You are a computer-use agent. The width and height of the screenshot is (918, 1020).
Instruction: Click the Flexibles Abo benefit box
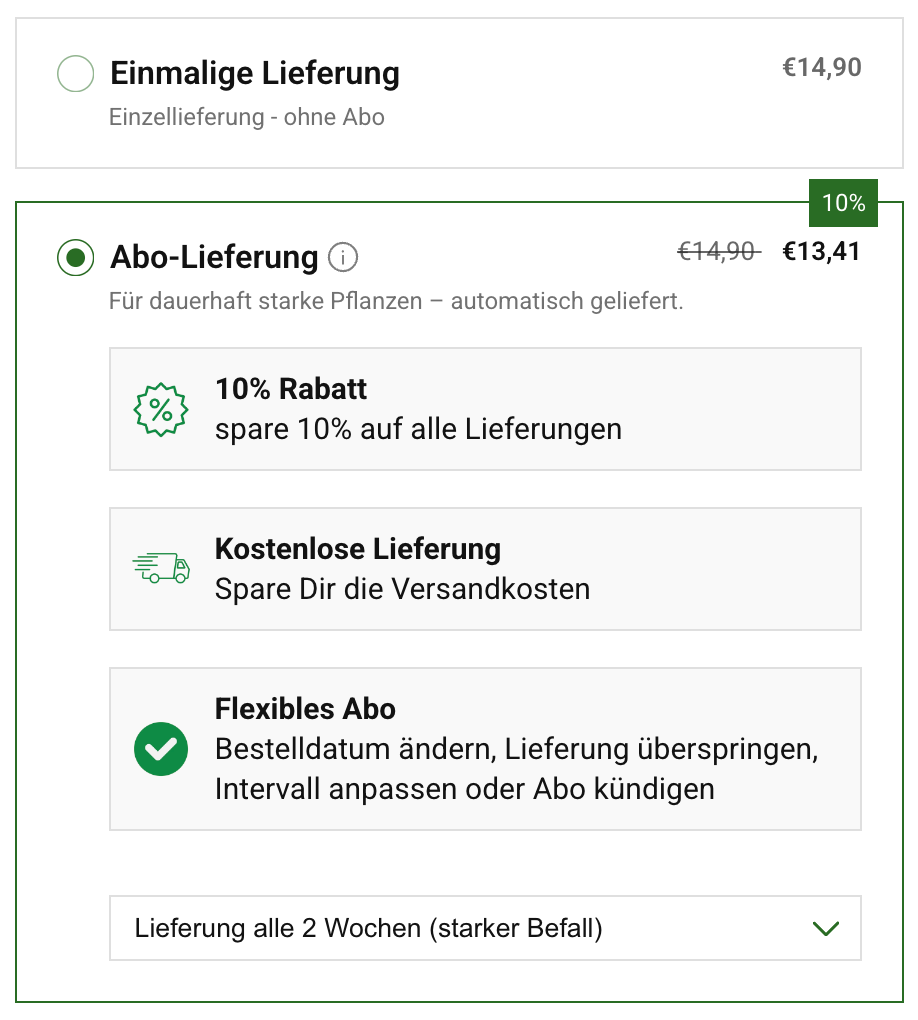pyautogui.click(x=485, y=749)
